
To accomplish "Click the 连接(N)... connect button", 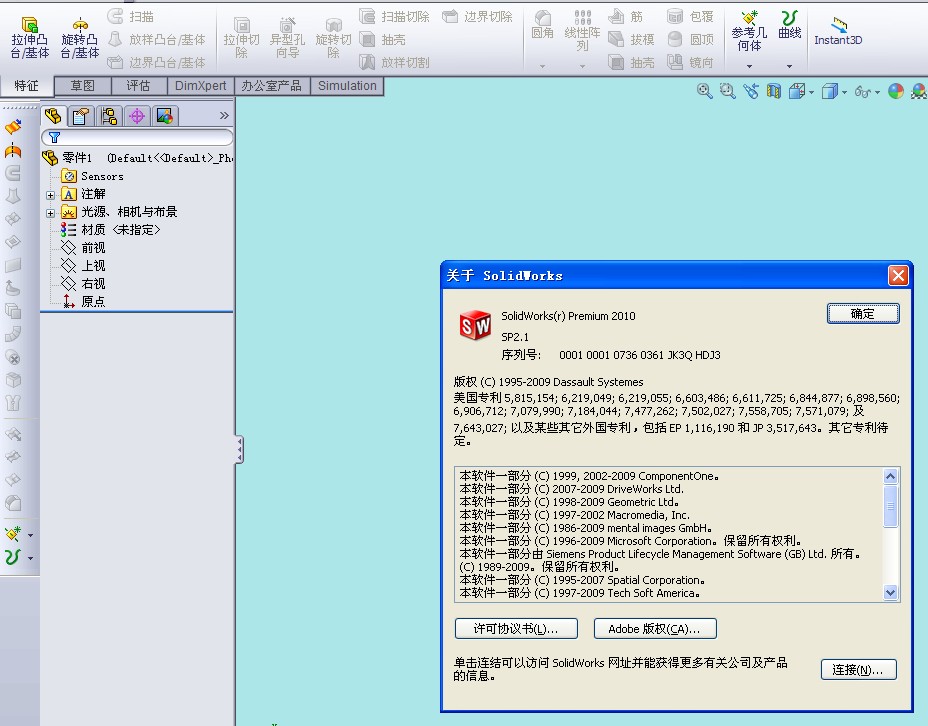I will (859, 670).
